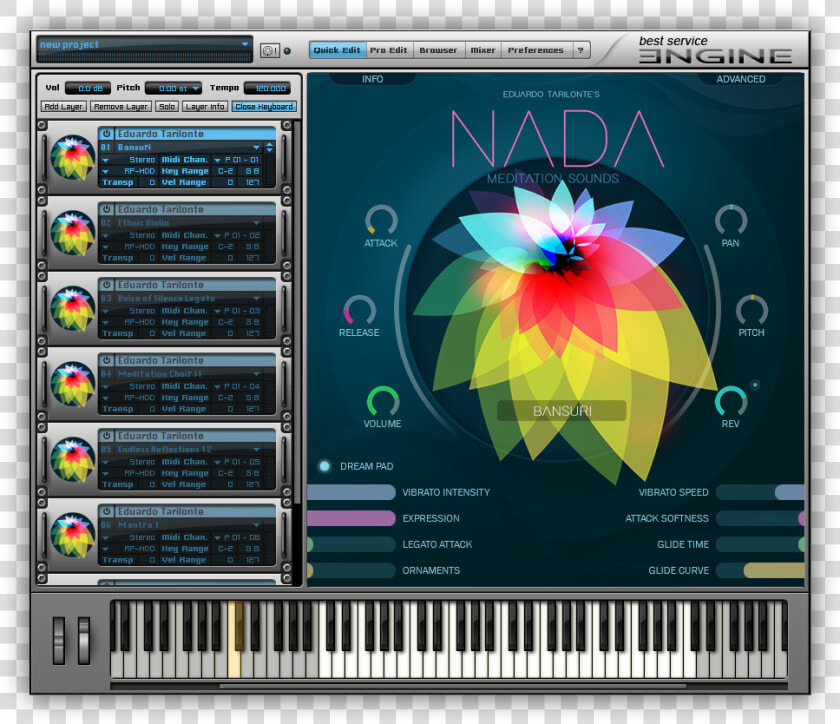Click the Tempo value field
This screenshot has height=724, width=840.
coord(267,88)
